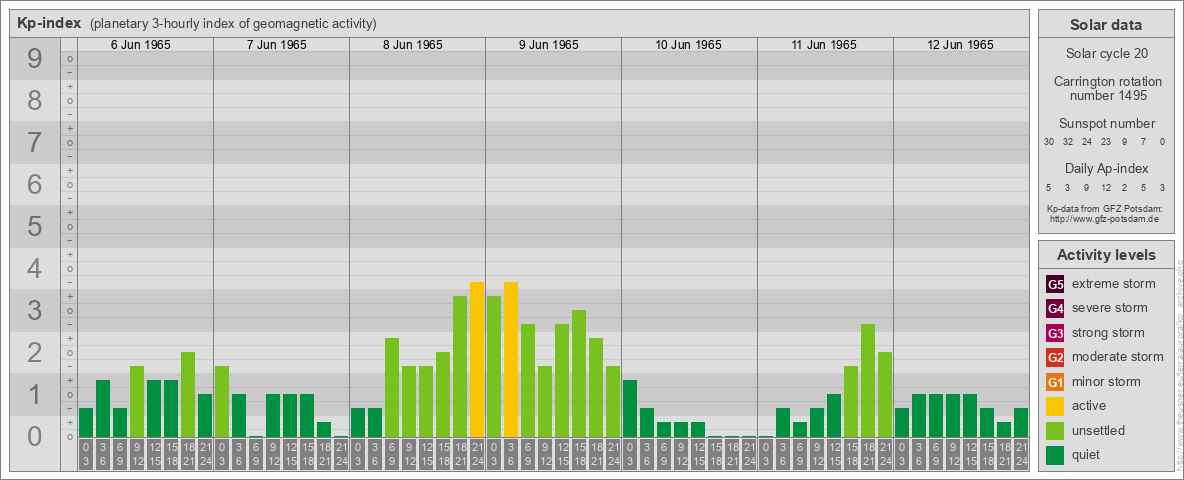Click the G3 strong storm badge

(1055, 333)
